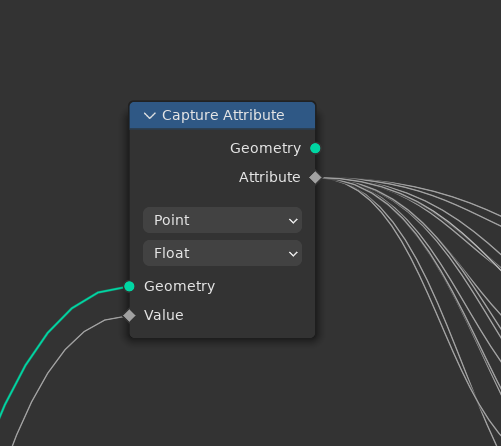The width and height of the screenshot is (501, 446).
Task: Click the Geometry output label
Action: coord(266,148)
